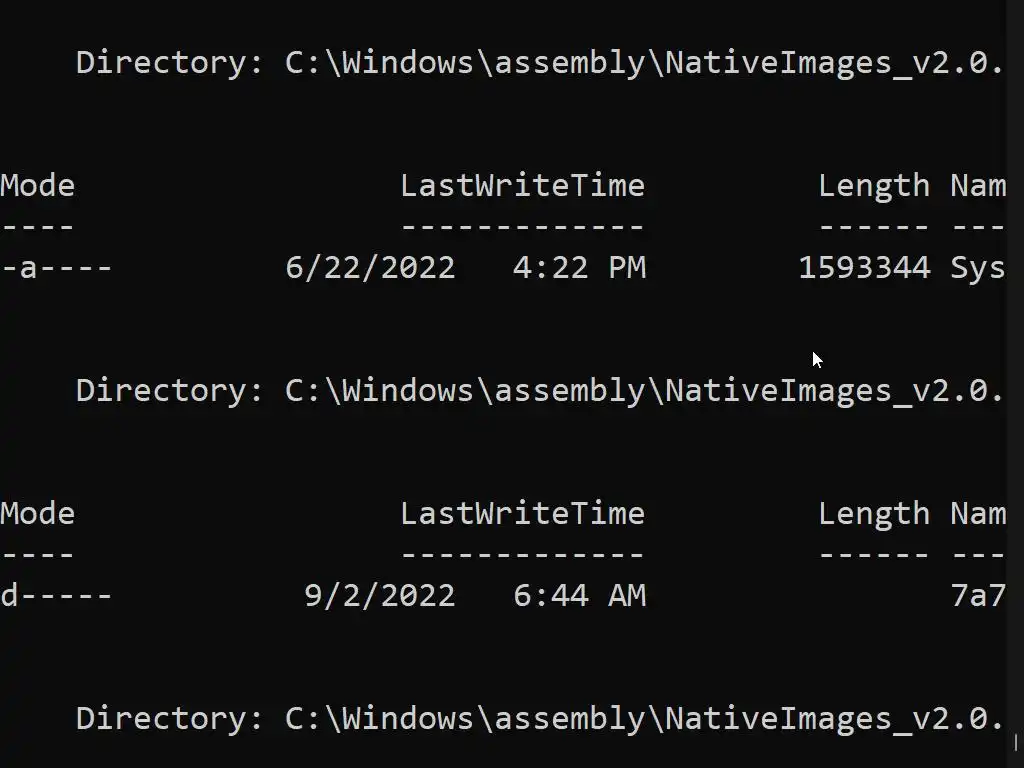Click the Nam header above Sys
Screen dimensions: 1024x768
click(978, 185)
